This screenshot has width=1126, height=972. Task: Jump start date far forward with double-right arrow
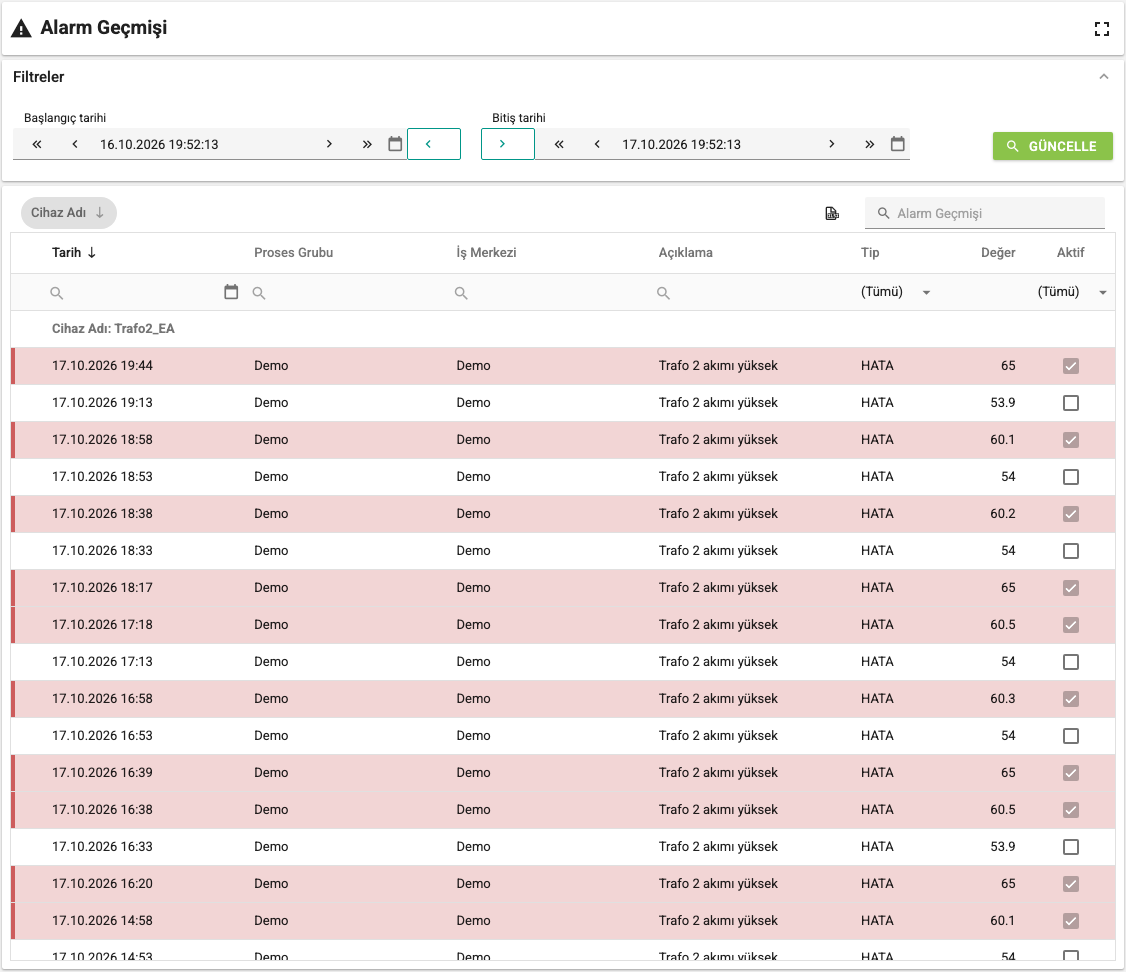367,144
